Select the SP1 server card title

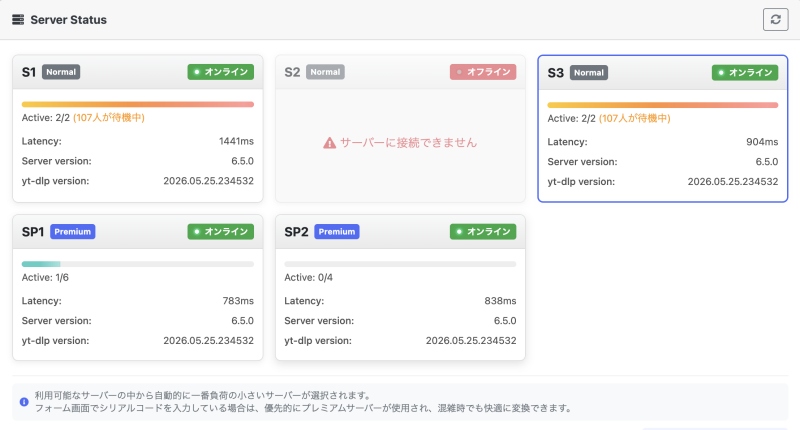33,232
